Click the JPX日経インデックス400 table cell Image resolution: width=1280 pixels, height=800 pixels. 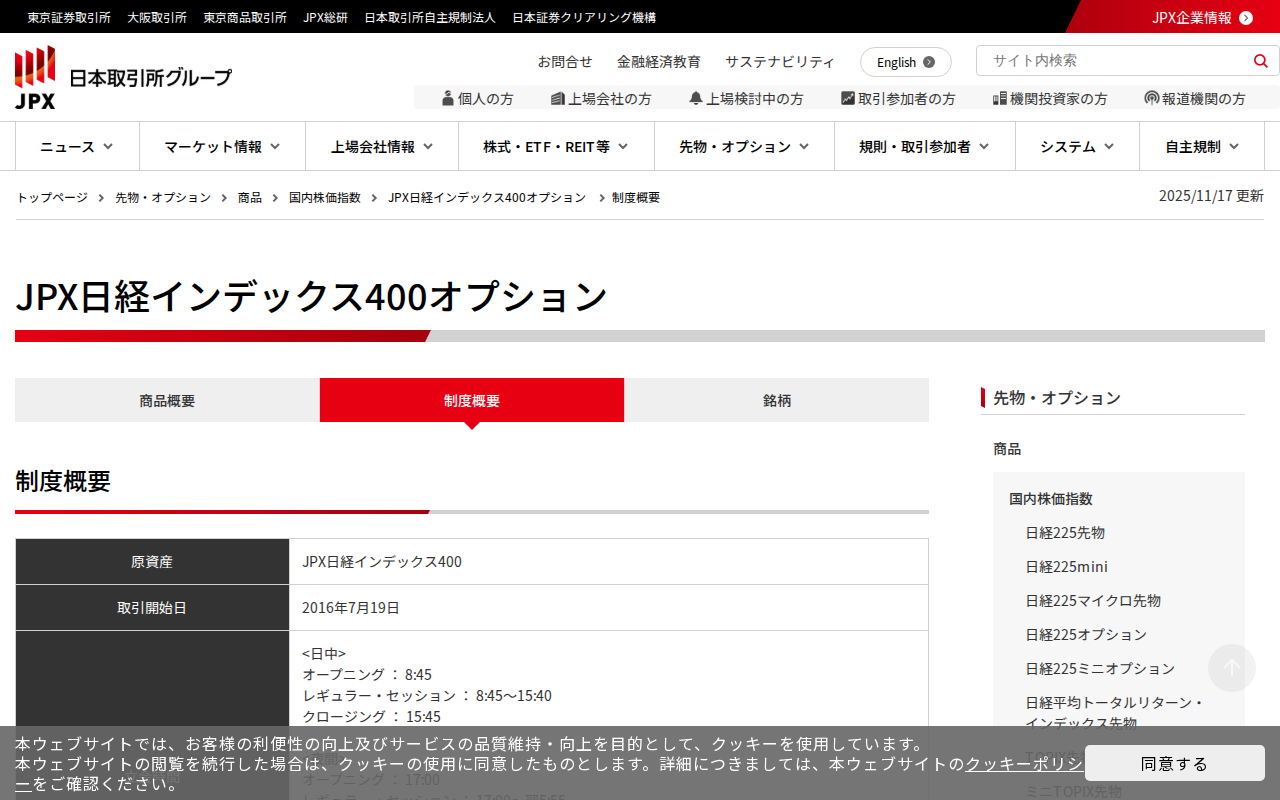609,562
